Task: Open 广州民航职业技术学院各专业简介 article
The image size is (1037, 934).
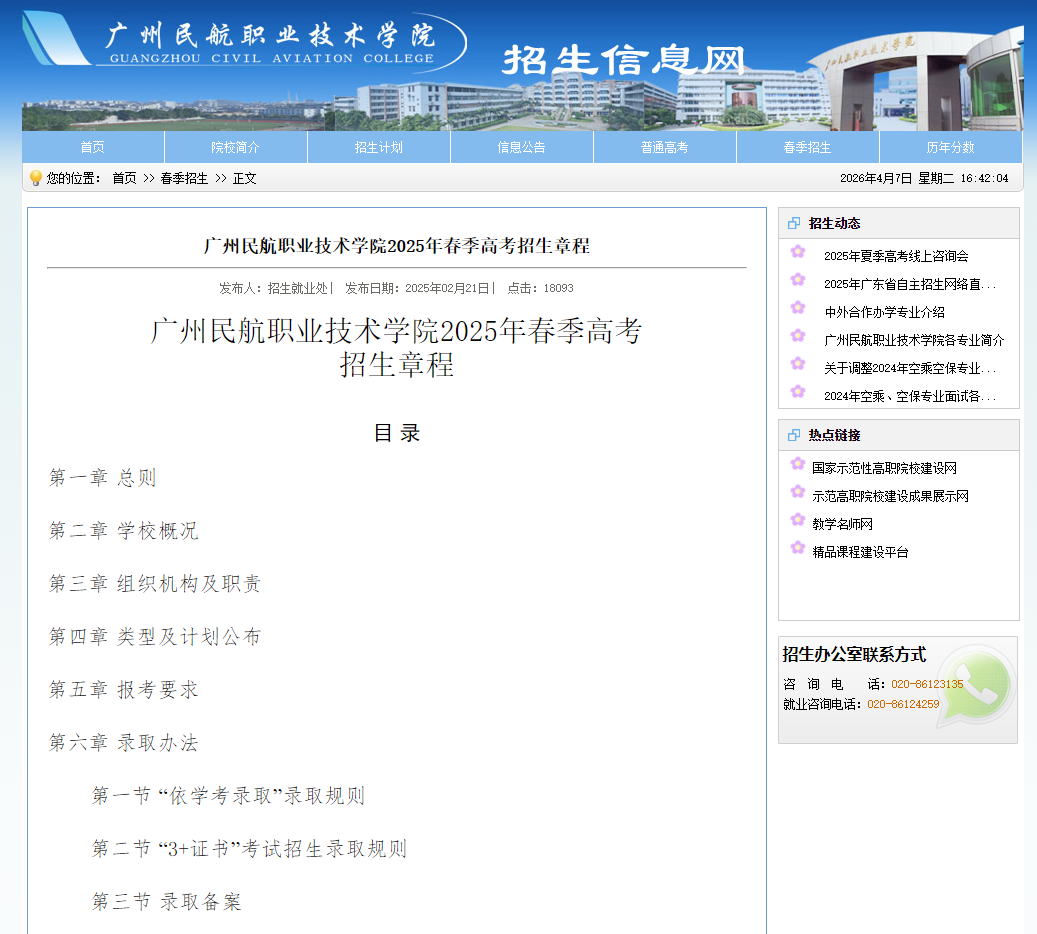Action: click(913, 339)
